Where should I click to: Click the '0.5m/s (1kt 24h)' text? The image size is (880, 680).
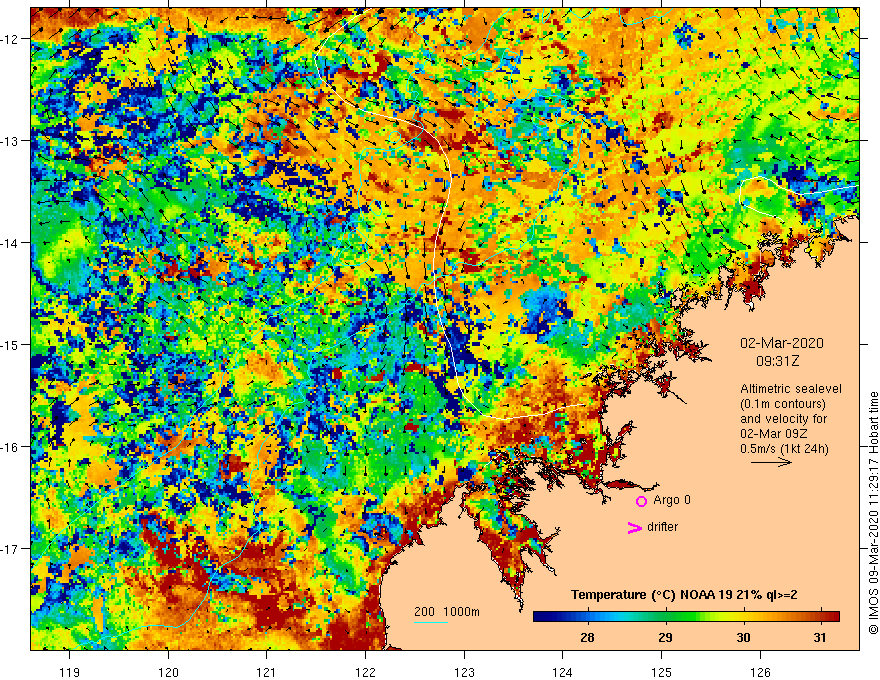click(x=784, y=449)
